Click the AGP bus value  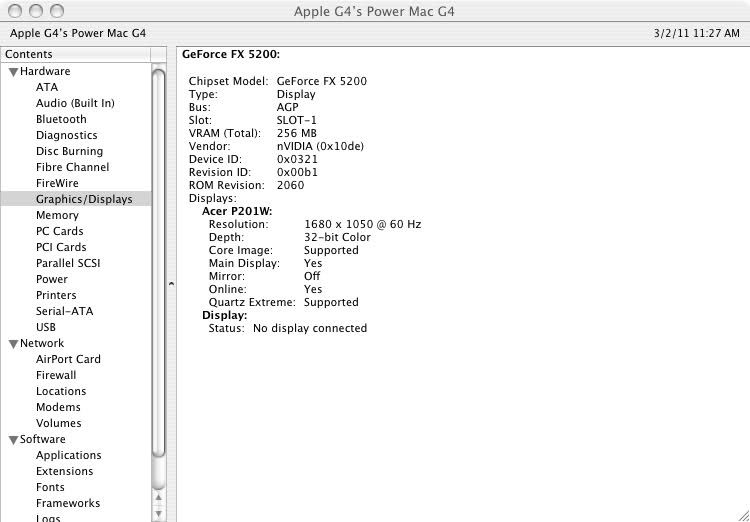coord(287,108)
